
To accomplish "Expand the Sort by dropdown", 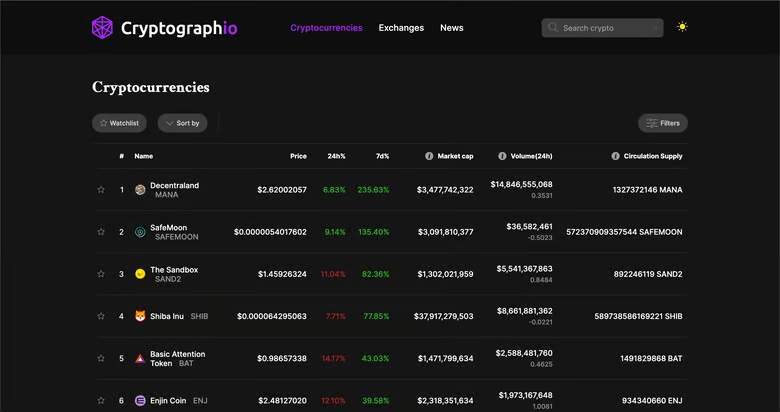I will pos(183,123).
